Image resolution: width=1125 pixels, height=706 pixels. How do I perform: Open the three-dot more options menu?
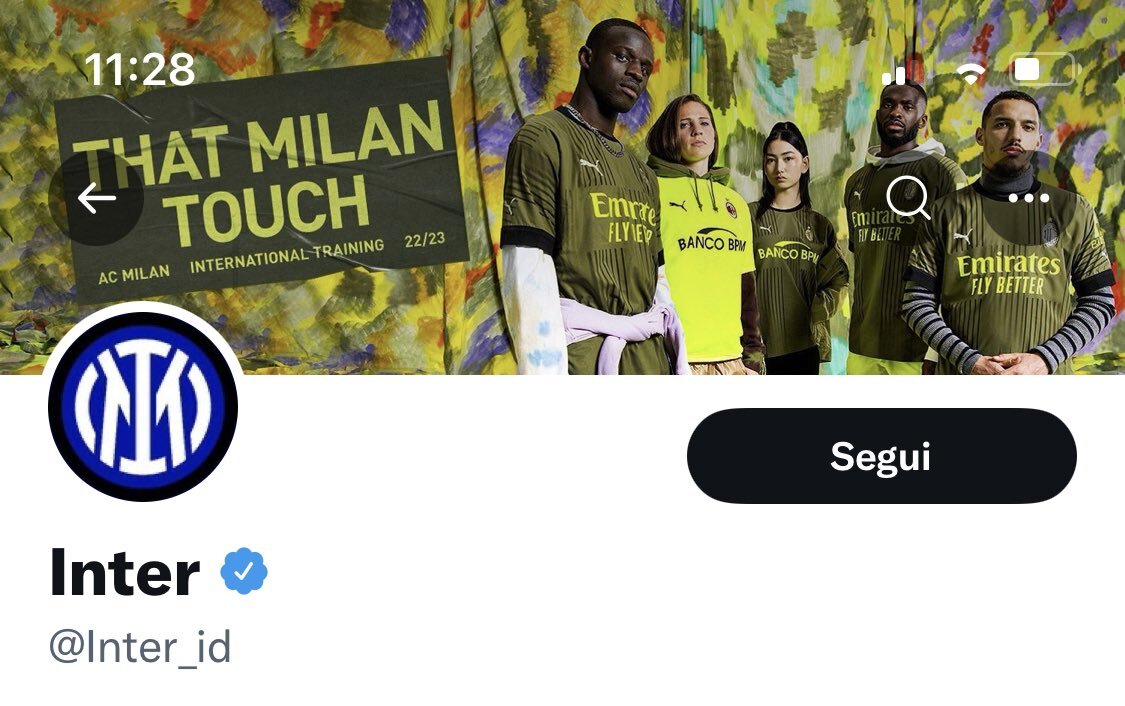click(1028, 198)
